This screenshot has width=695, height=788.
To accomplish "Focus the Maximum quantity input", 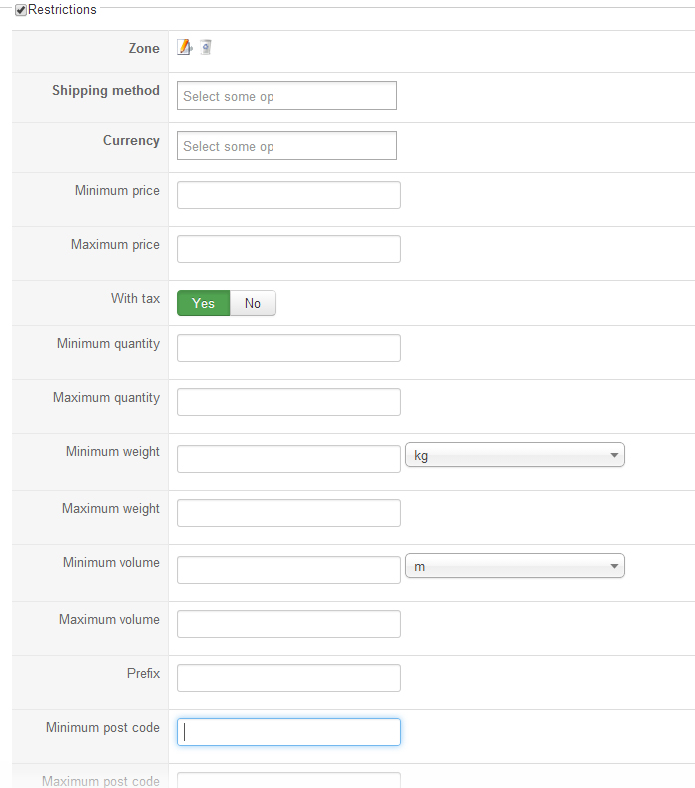I will point(288,402).
